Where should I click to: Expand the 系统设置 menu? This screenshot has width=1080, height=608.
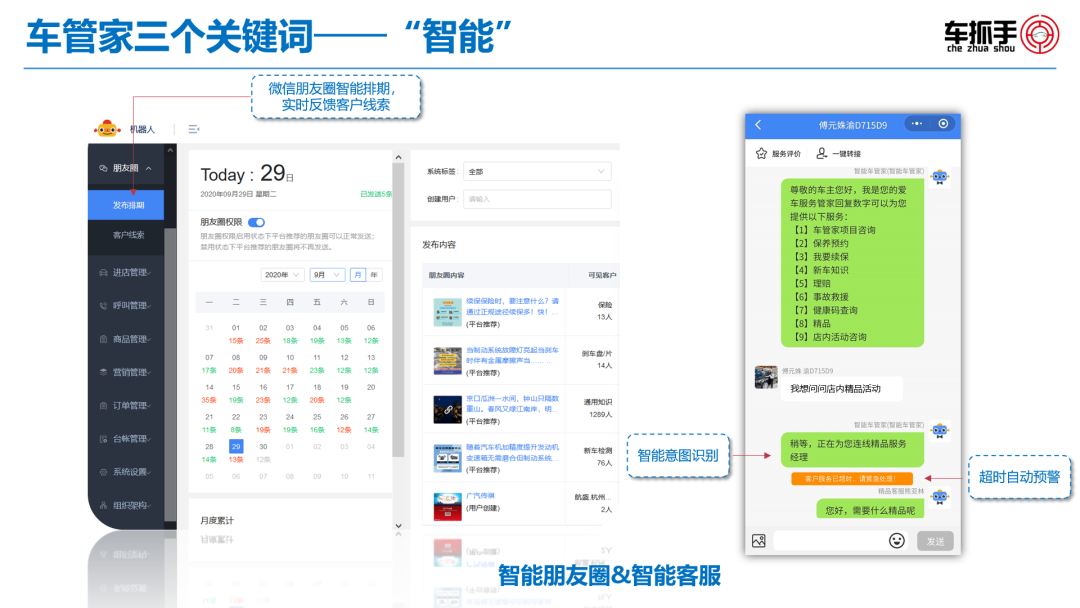pos(149,472)
